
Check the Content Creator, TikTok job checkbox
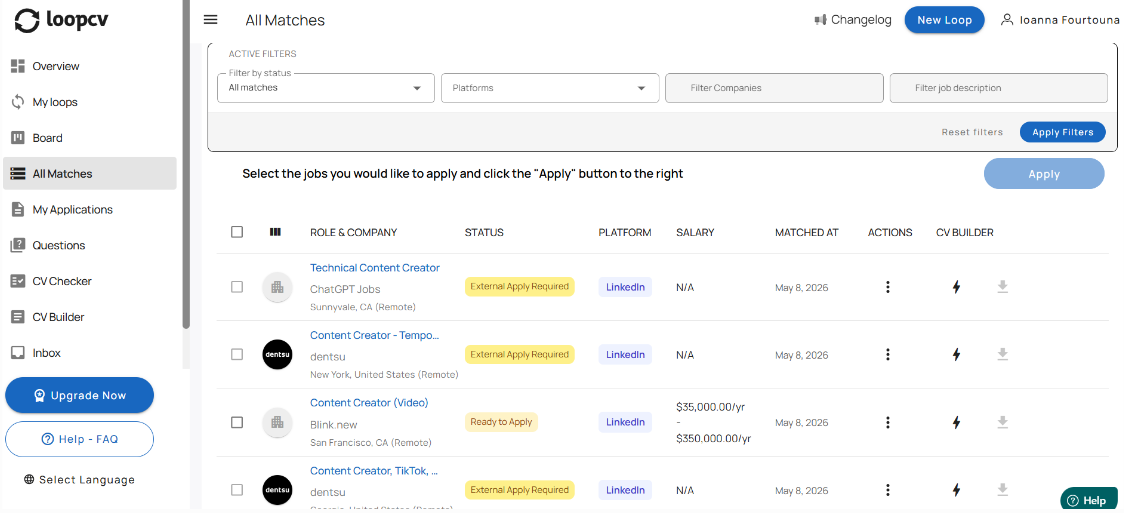click(x=237, y=490)
